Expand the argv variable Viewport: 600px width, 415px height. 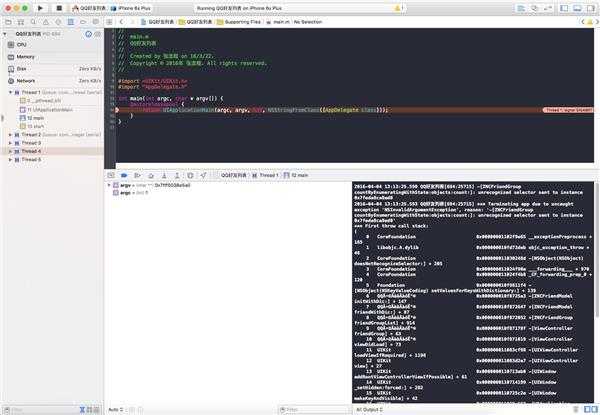(x=109, y=185)
